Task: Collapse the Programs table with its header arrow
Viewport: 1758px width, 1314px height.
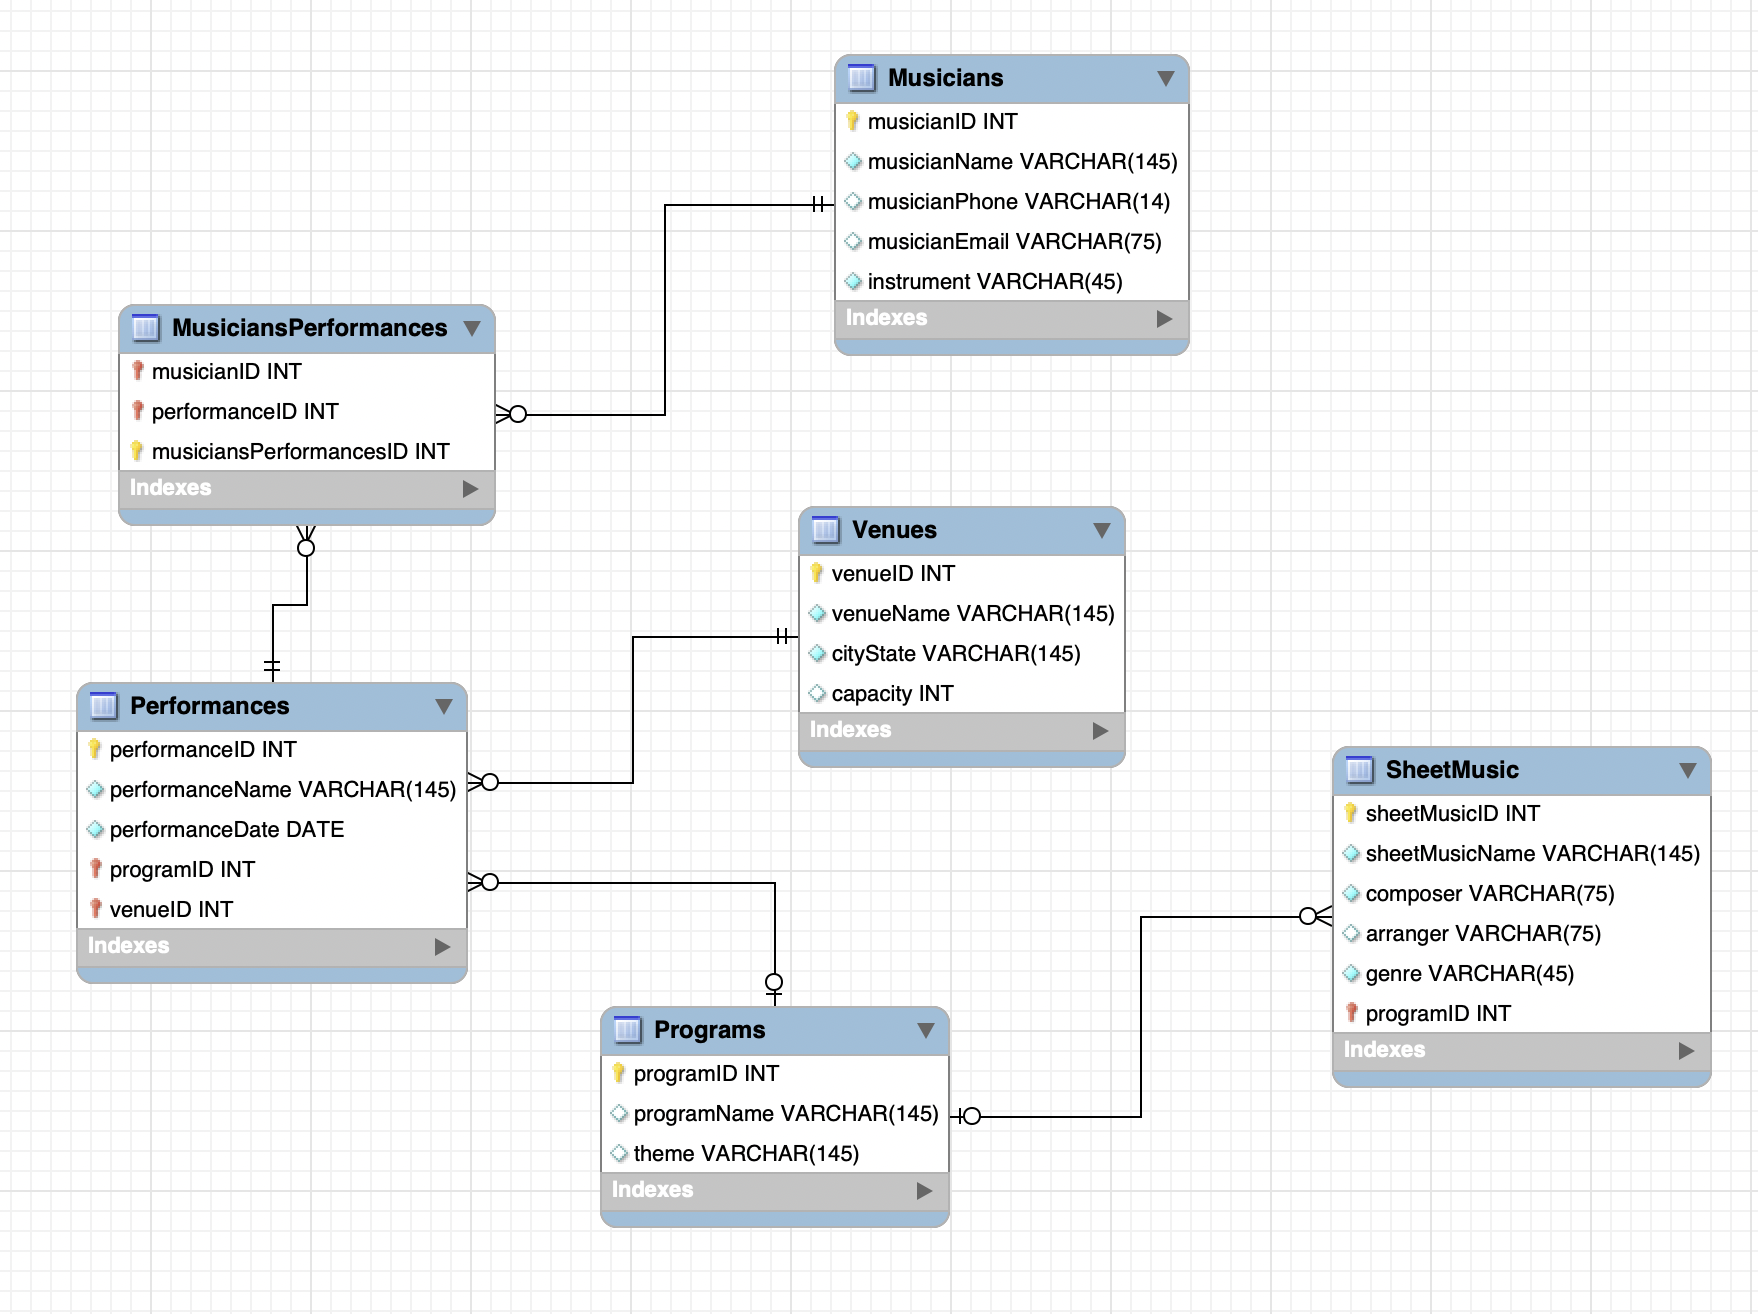Action: pos(926,1030)
